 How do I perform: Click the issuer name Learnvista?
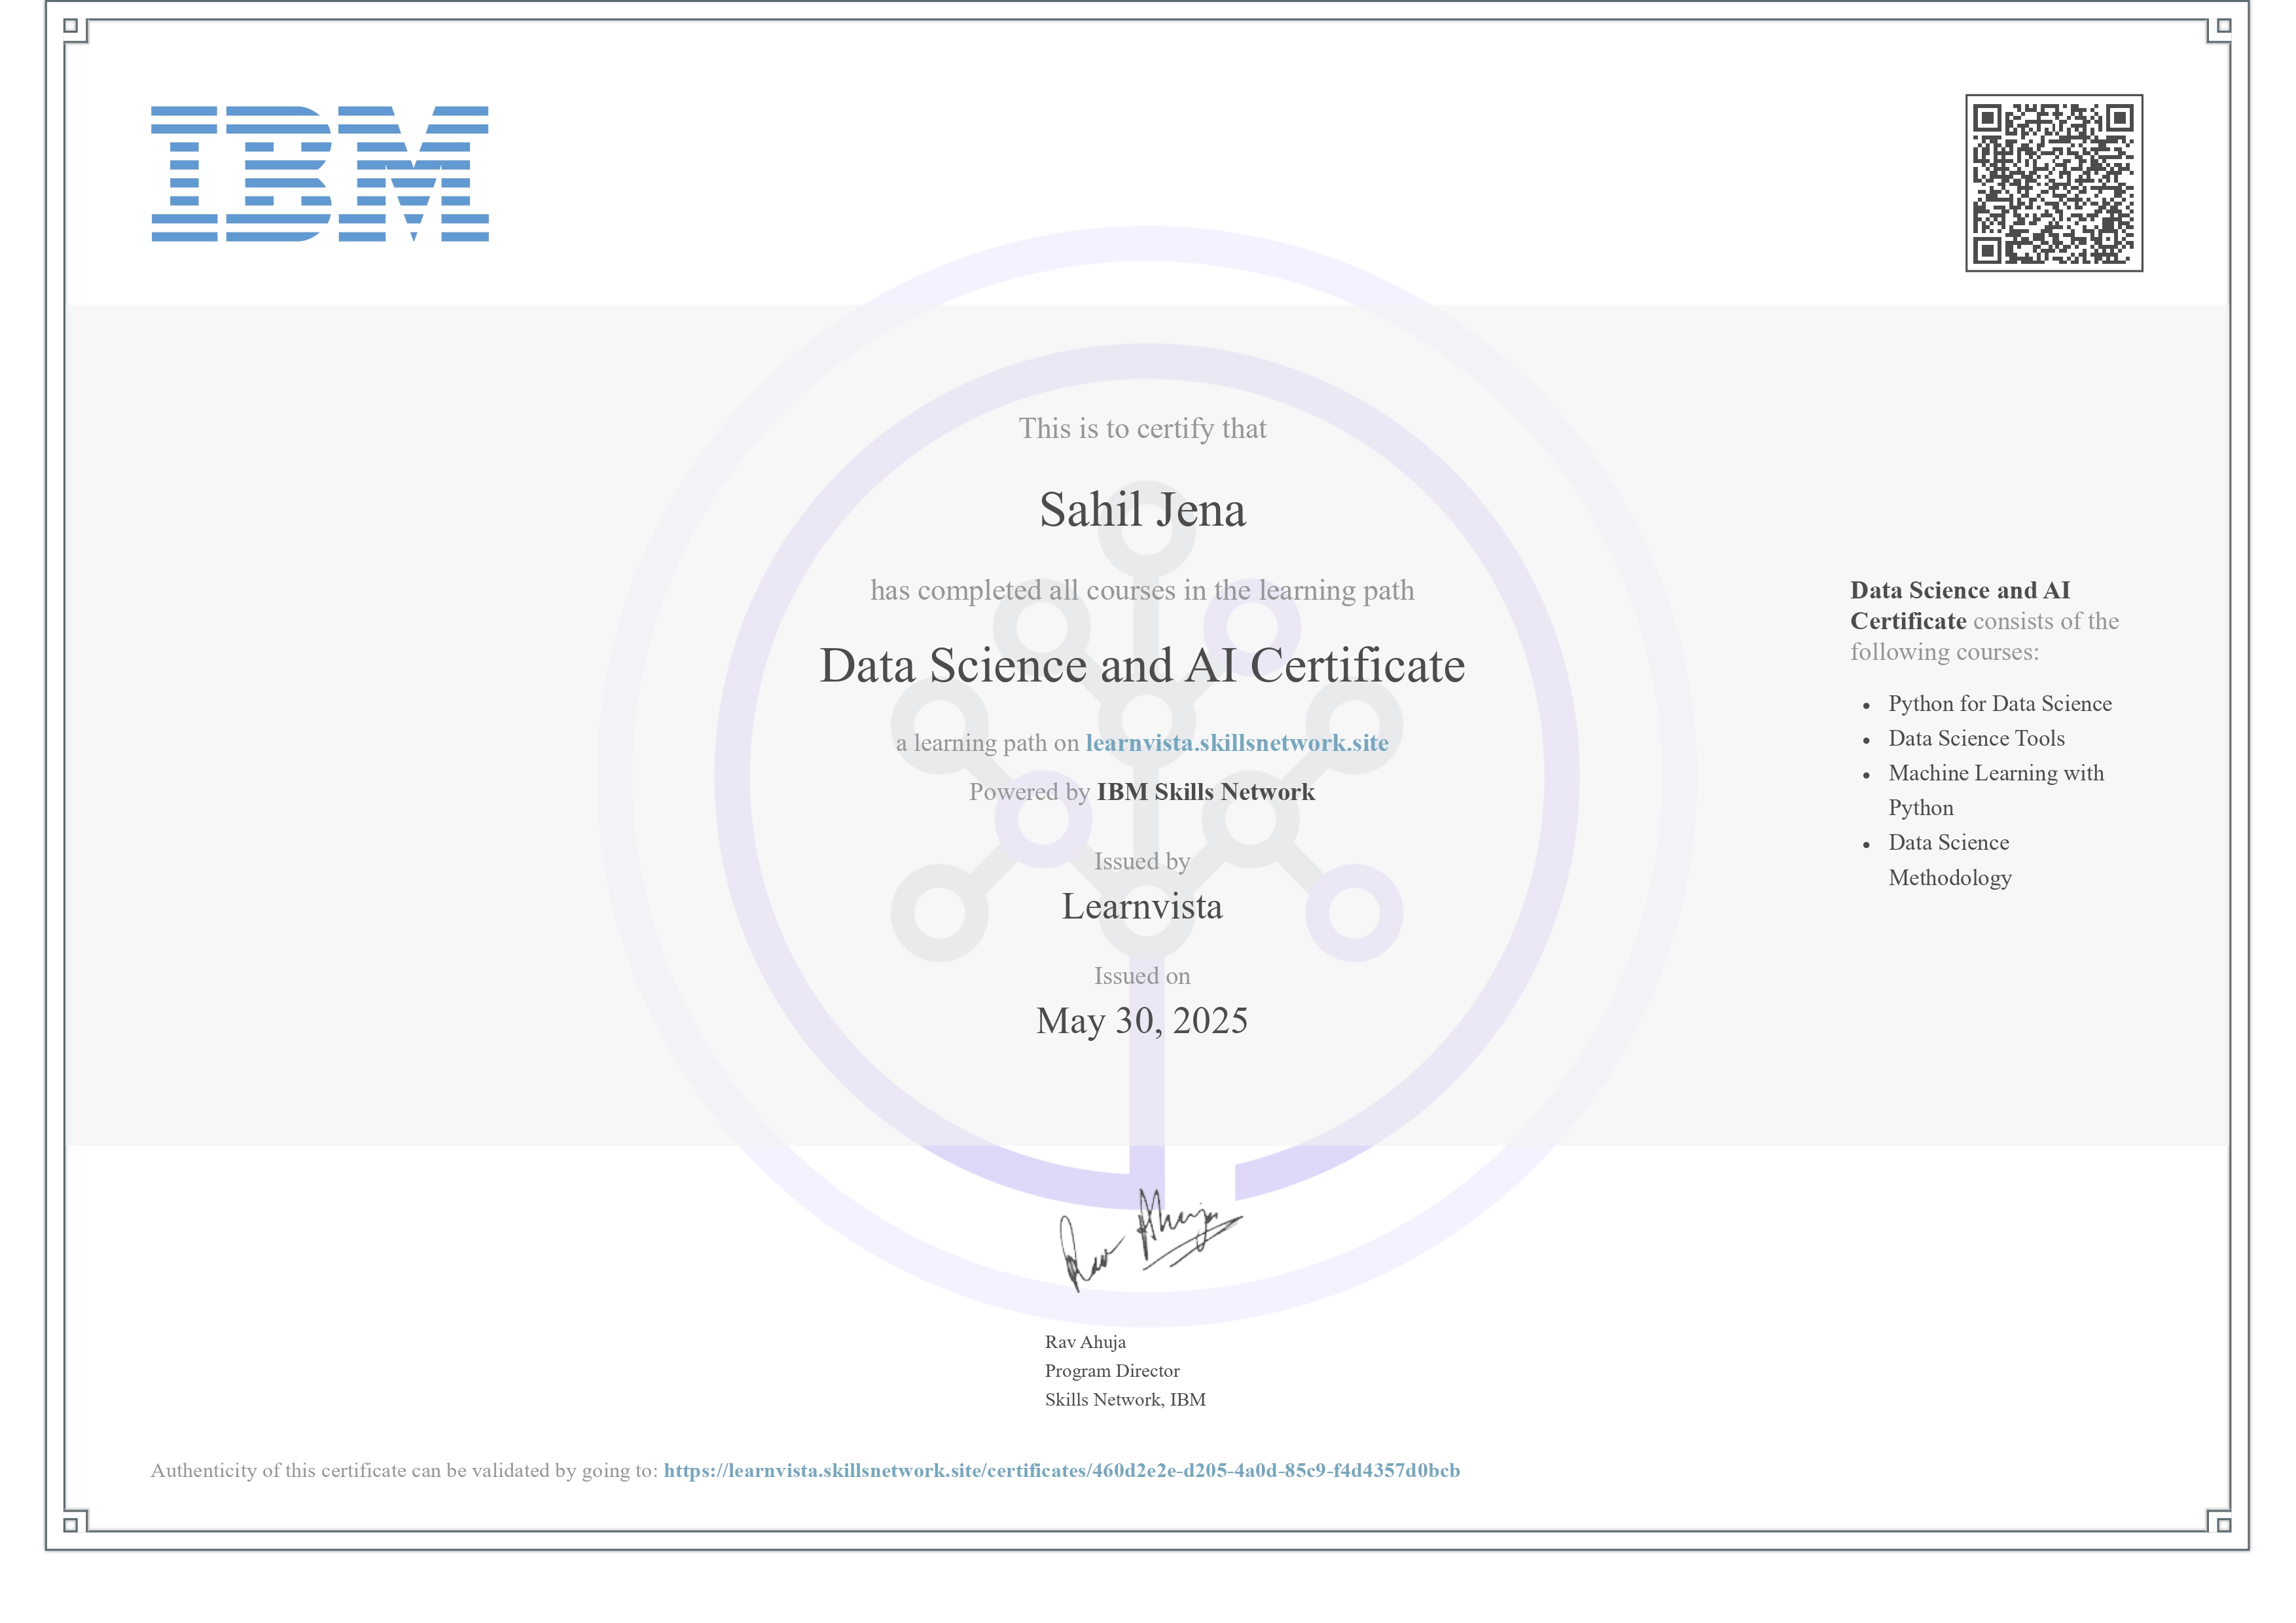pyautogui.click(x=1142, y=907)
